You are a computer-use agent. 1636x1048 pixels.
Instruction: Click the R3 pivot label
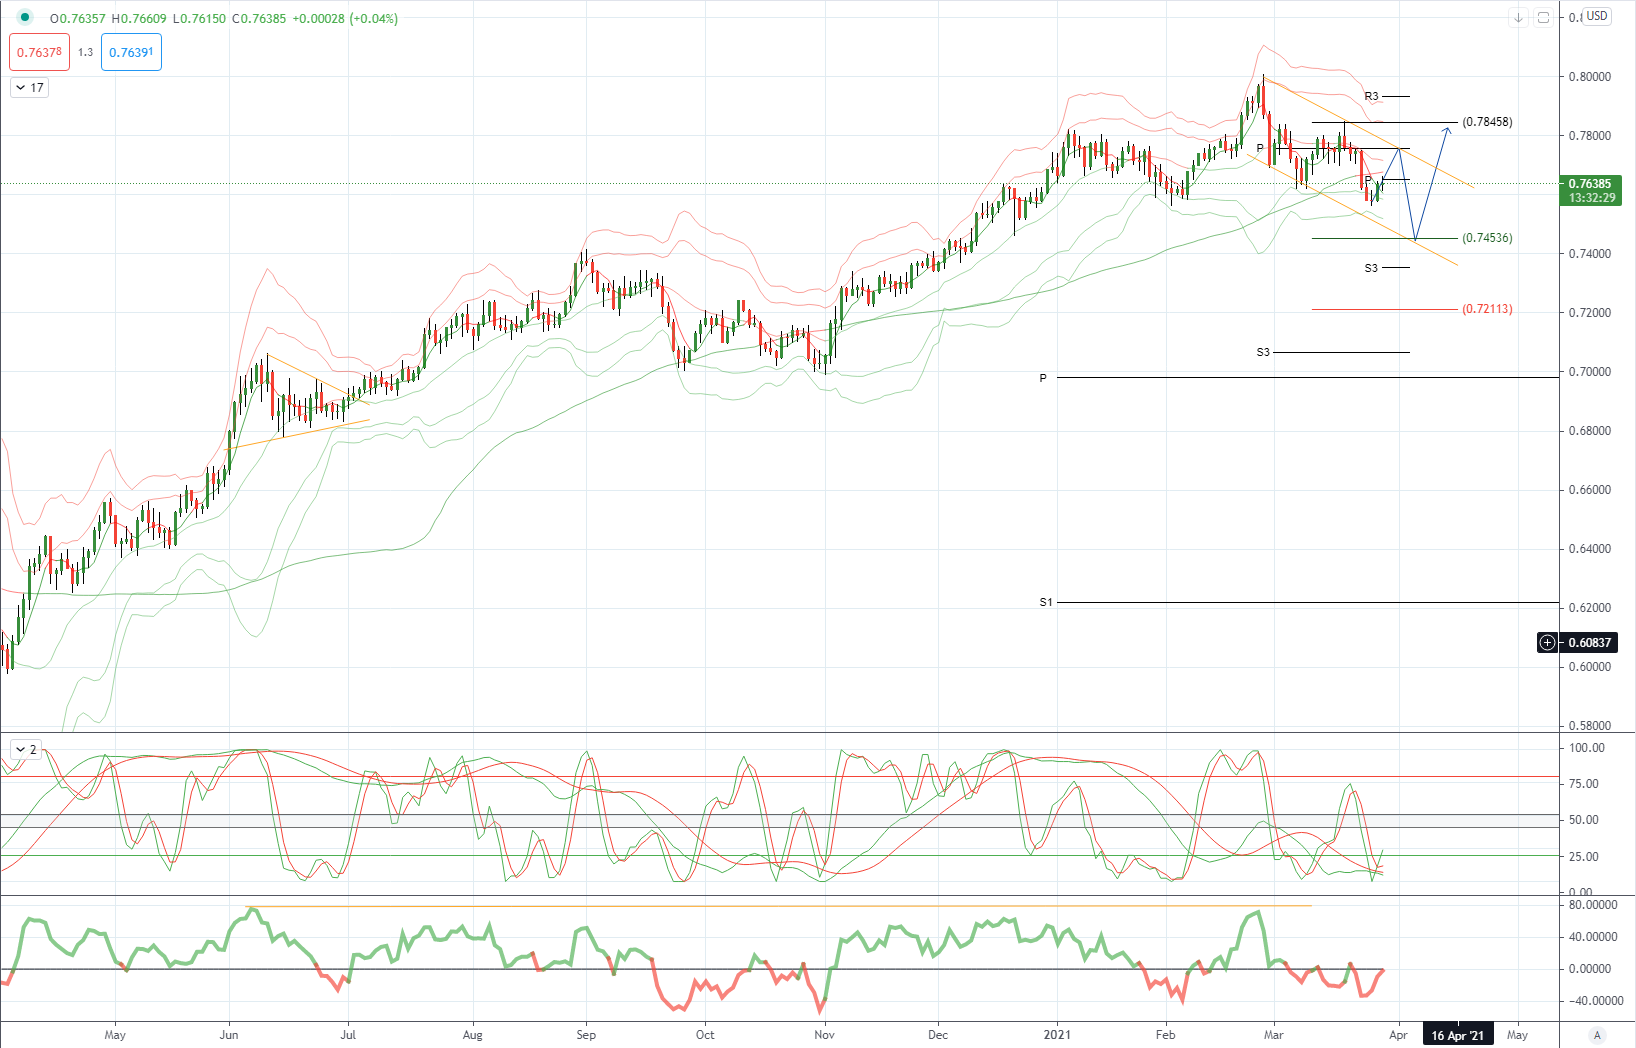click(1371, 97)
